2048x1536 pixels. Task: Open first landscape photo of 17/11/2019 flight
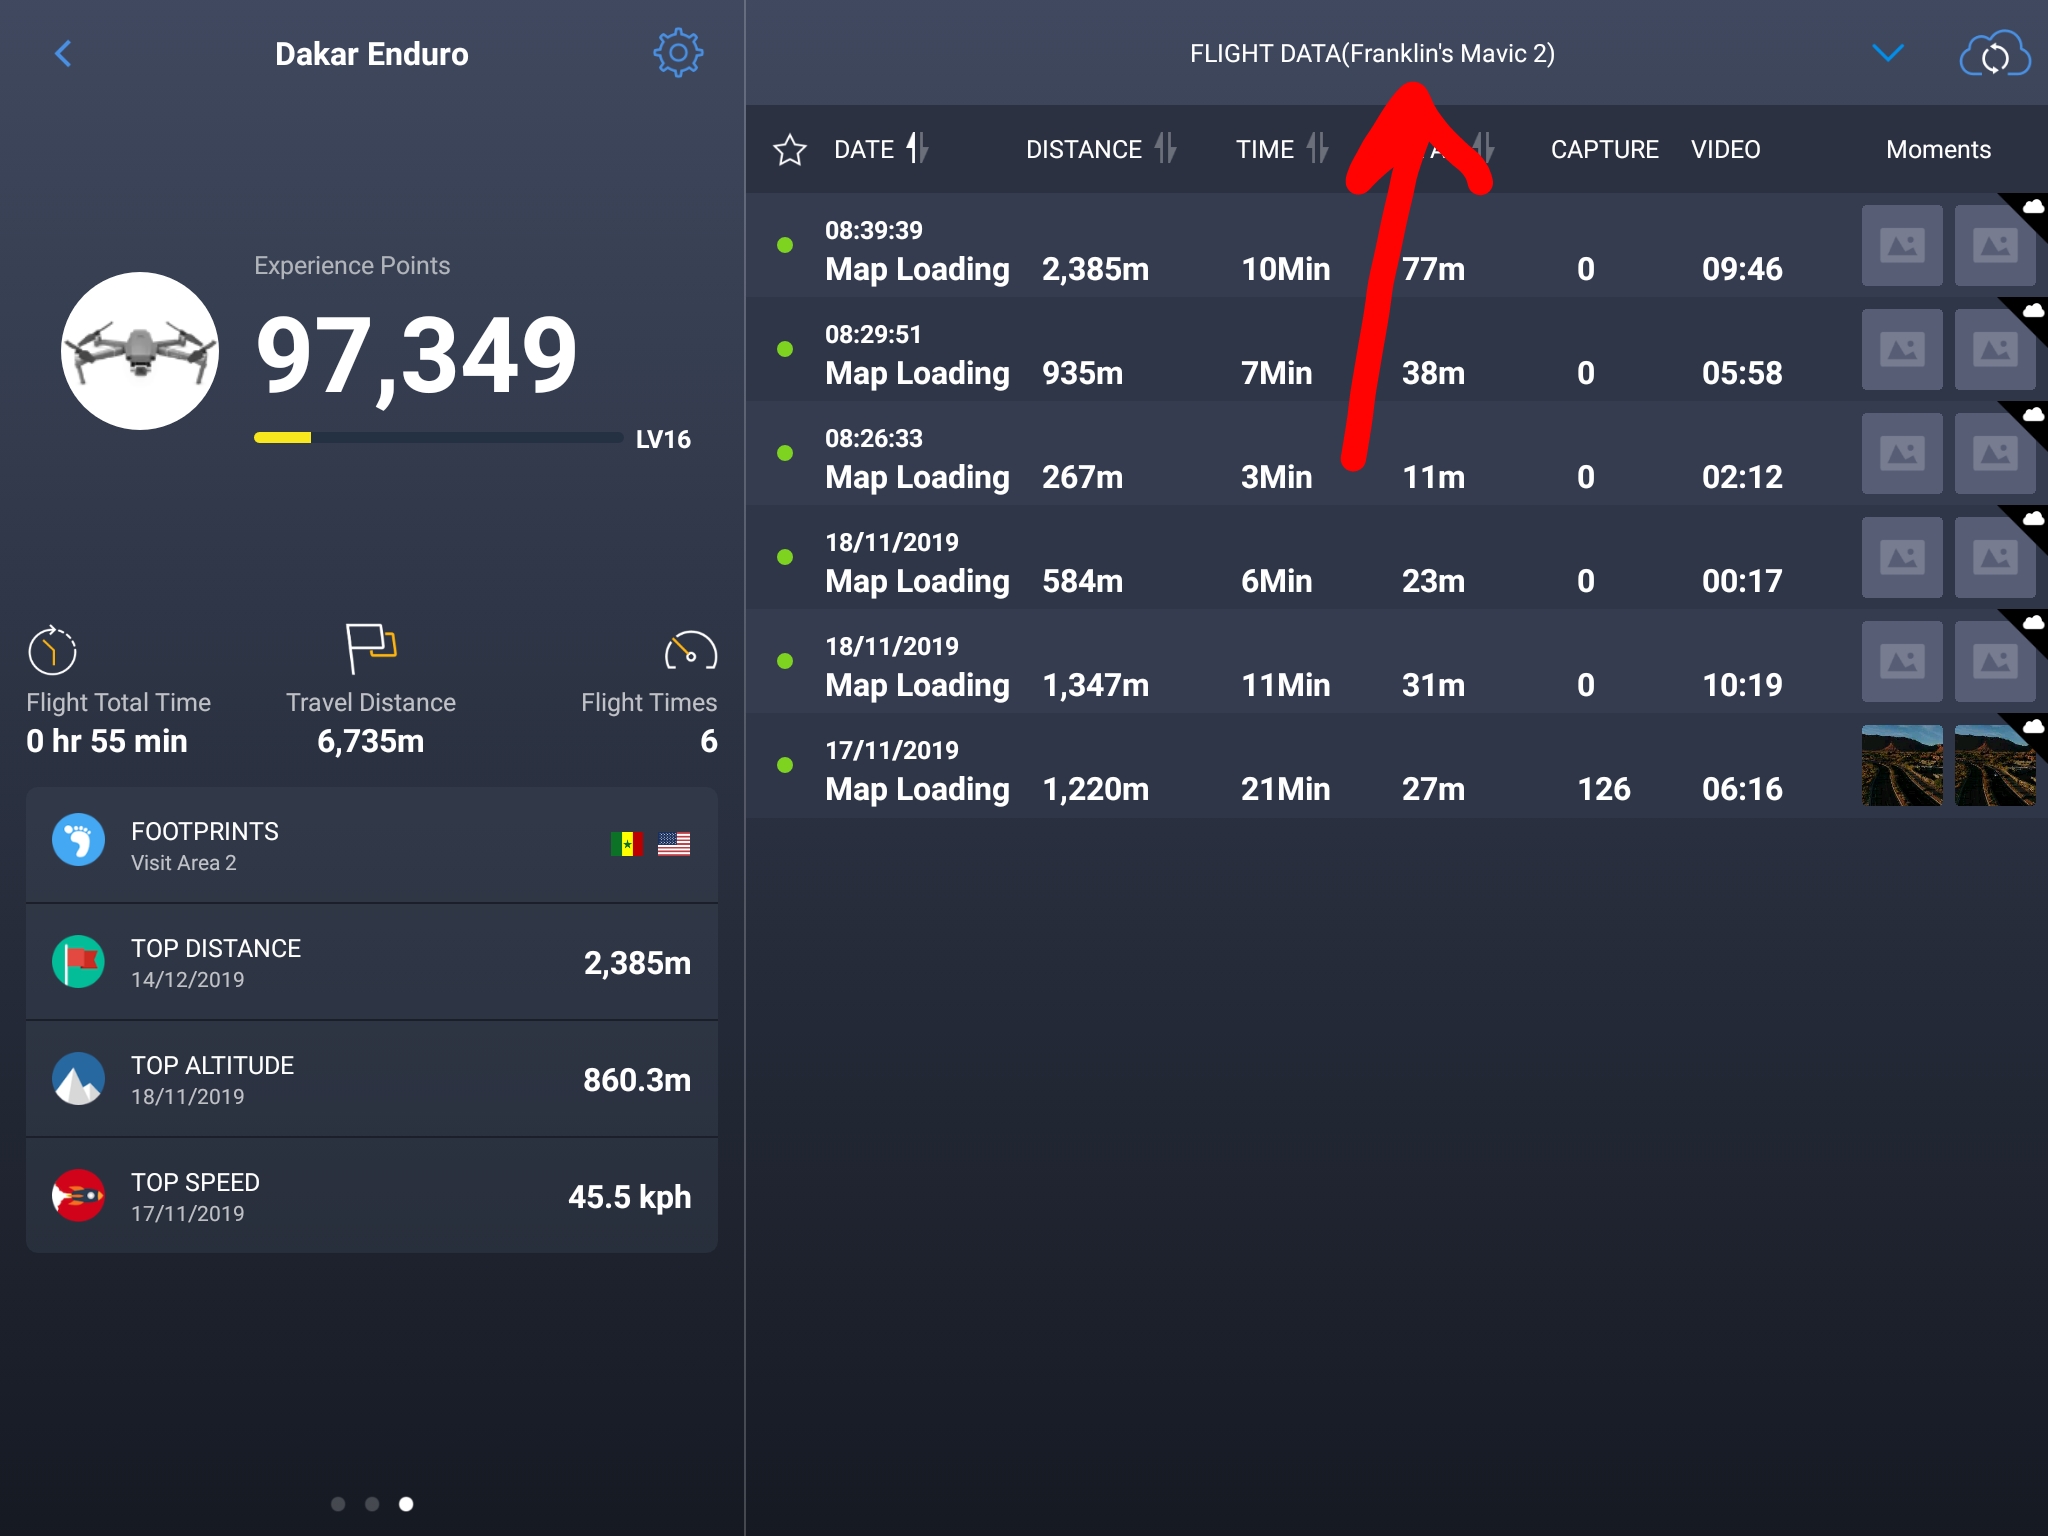[x=1902, y=765]
